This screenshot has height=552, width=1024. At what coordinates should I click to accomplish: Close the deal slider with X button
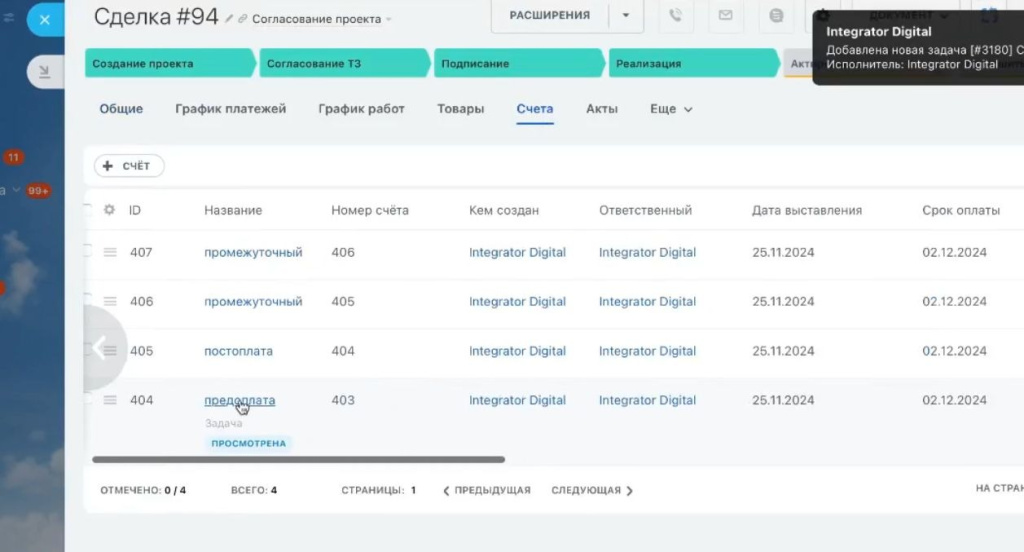[45, 19]
